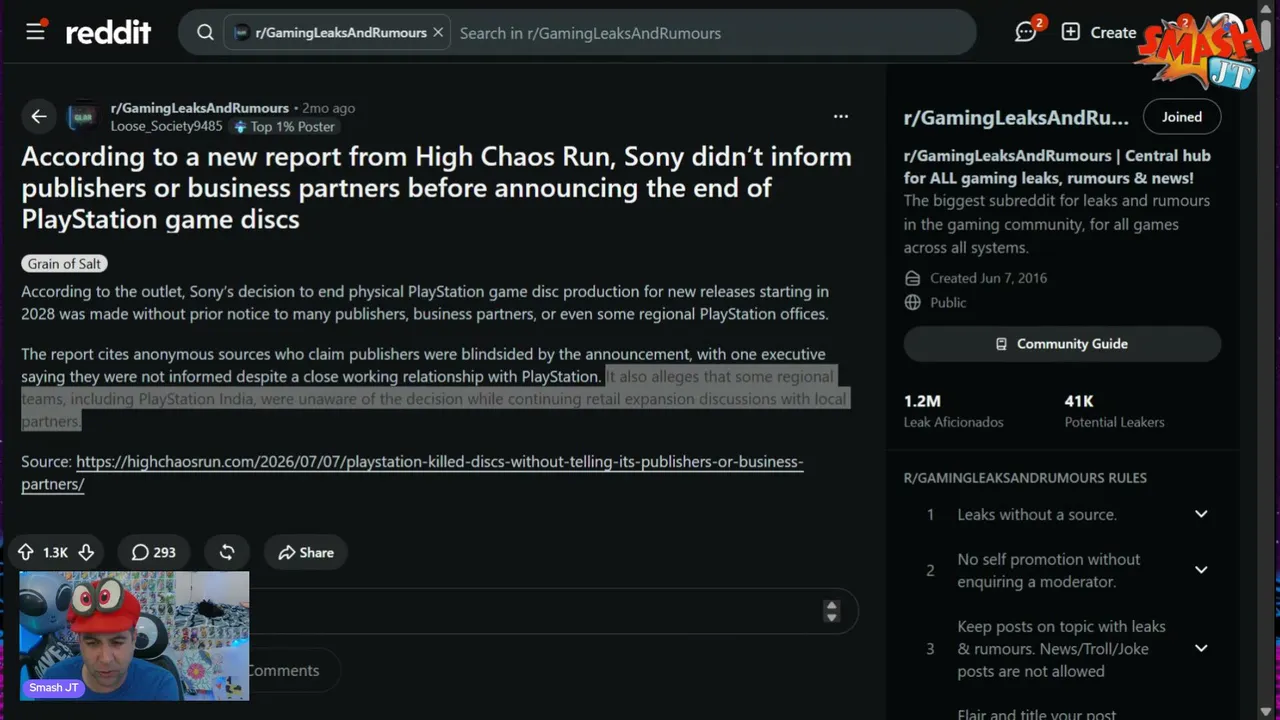Click the search magnifier icon
The image size is (1280, 720).
[205, 33]
